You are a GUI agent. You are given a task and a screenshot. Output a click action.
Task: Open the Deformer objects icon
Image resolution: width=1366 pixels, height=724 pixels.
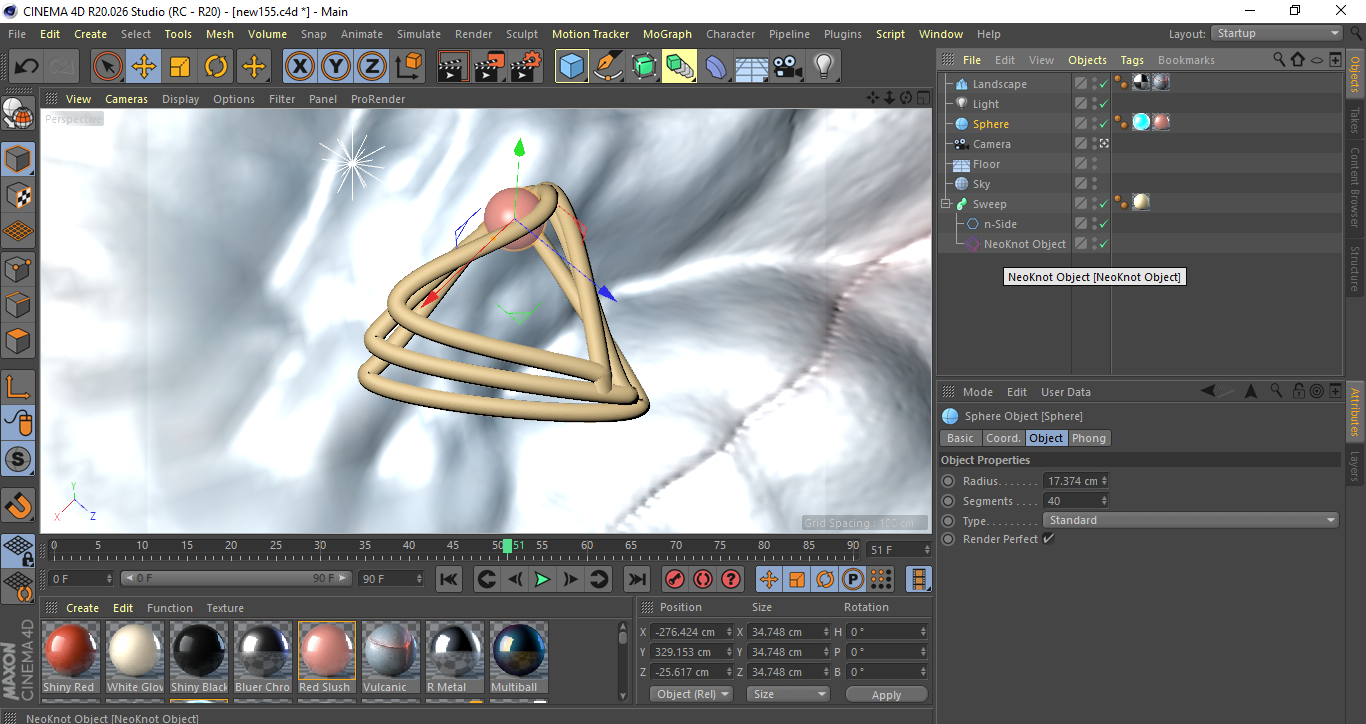pos(717,67)
